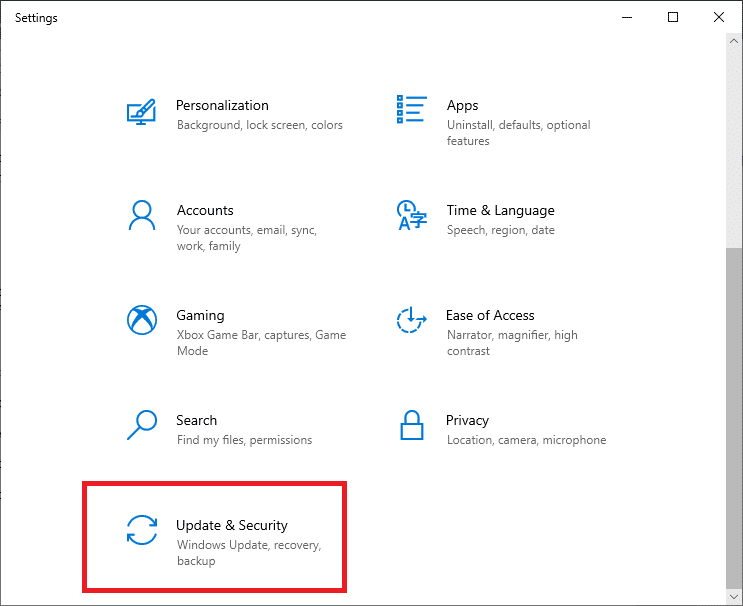
Task: Click the Search magnifying glass icon
Action: tap(142, 425)
